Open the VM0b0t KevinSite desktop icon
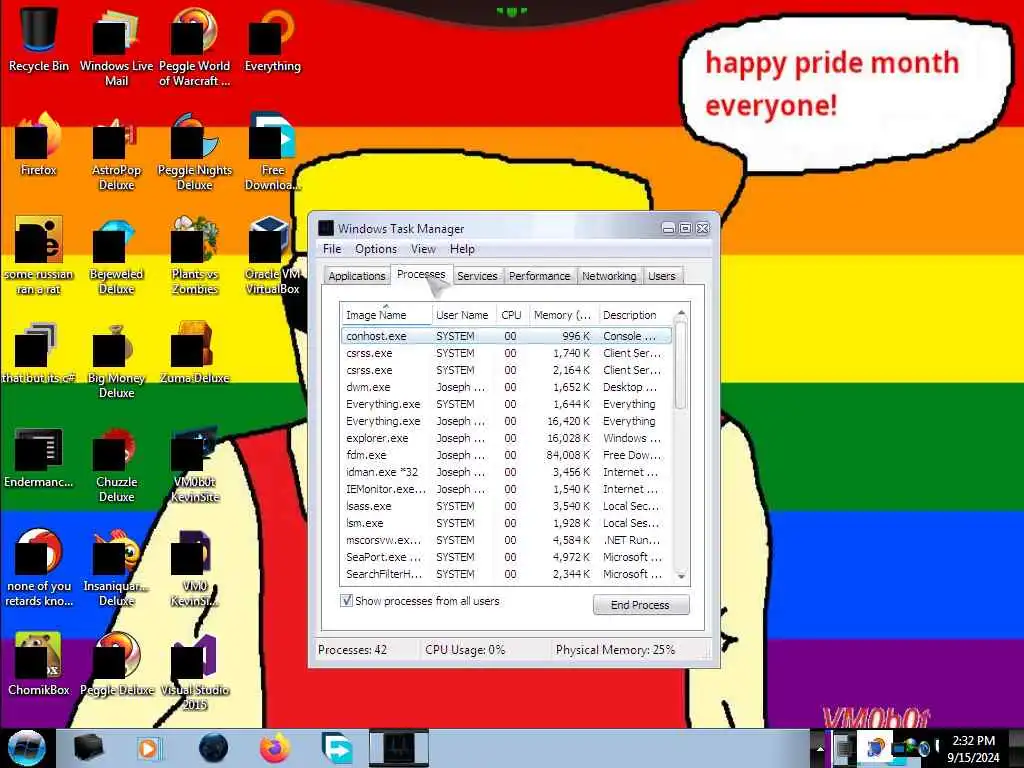Image resolution: width=1024 pixels, height=768 pixels. click(195, 464)
